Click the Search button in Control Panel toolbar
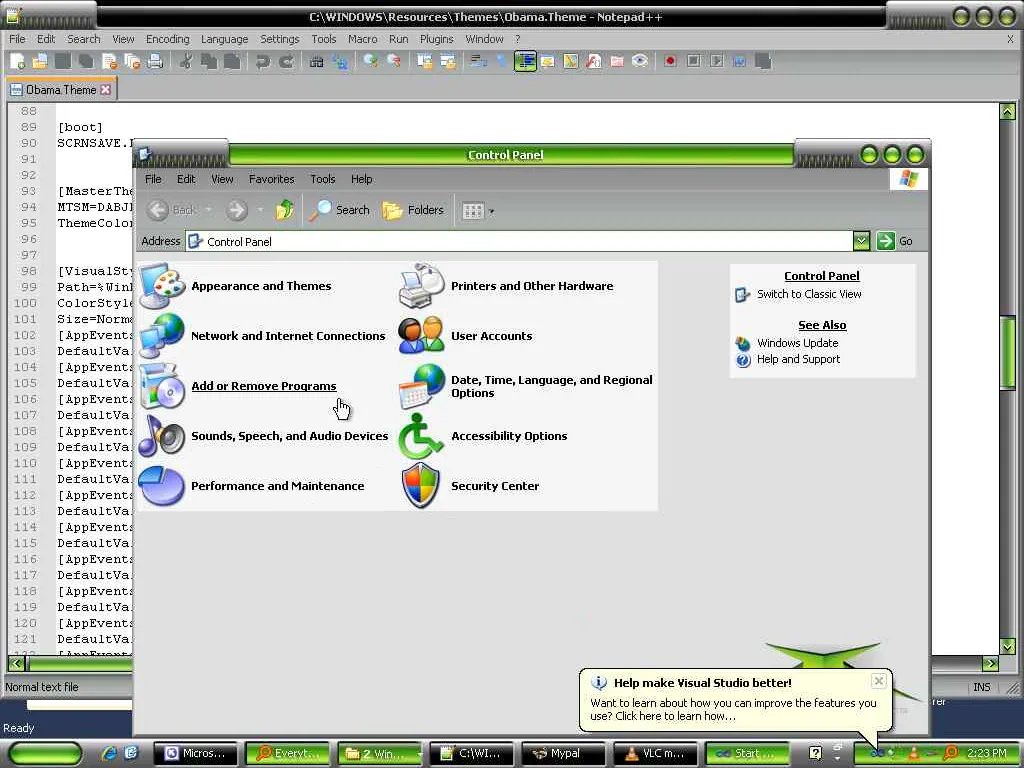The height and width of the screenshot is (768, 1024). tap(340, 210)
